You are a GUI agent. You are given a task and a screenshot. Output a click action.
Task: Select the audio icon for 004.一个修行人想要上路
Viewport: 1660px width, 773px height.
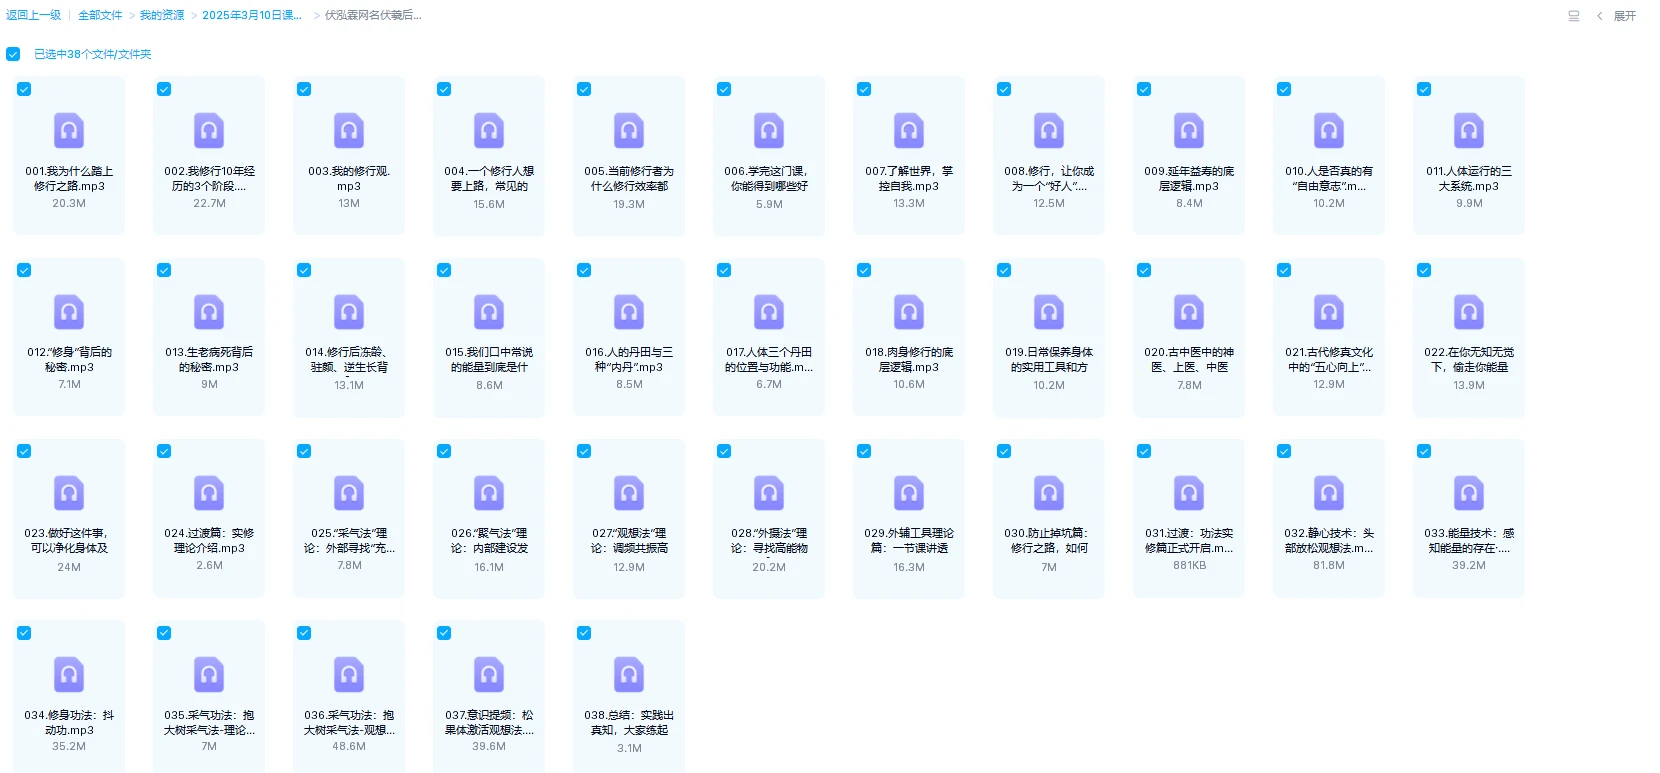[x=489, y=131]
